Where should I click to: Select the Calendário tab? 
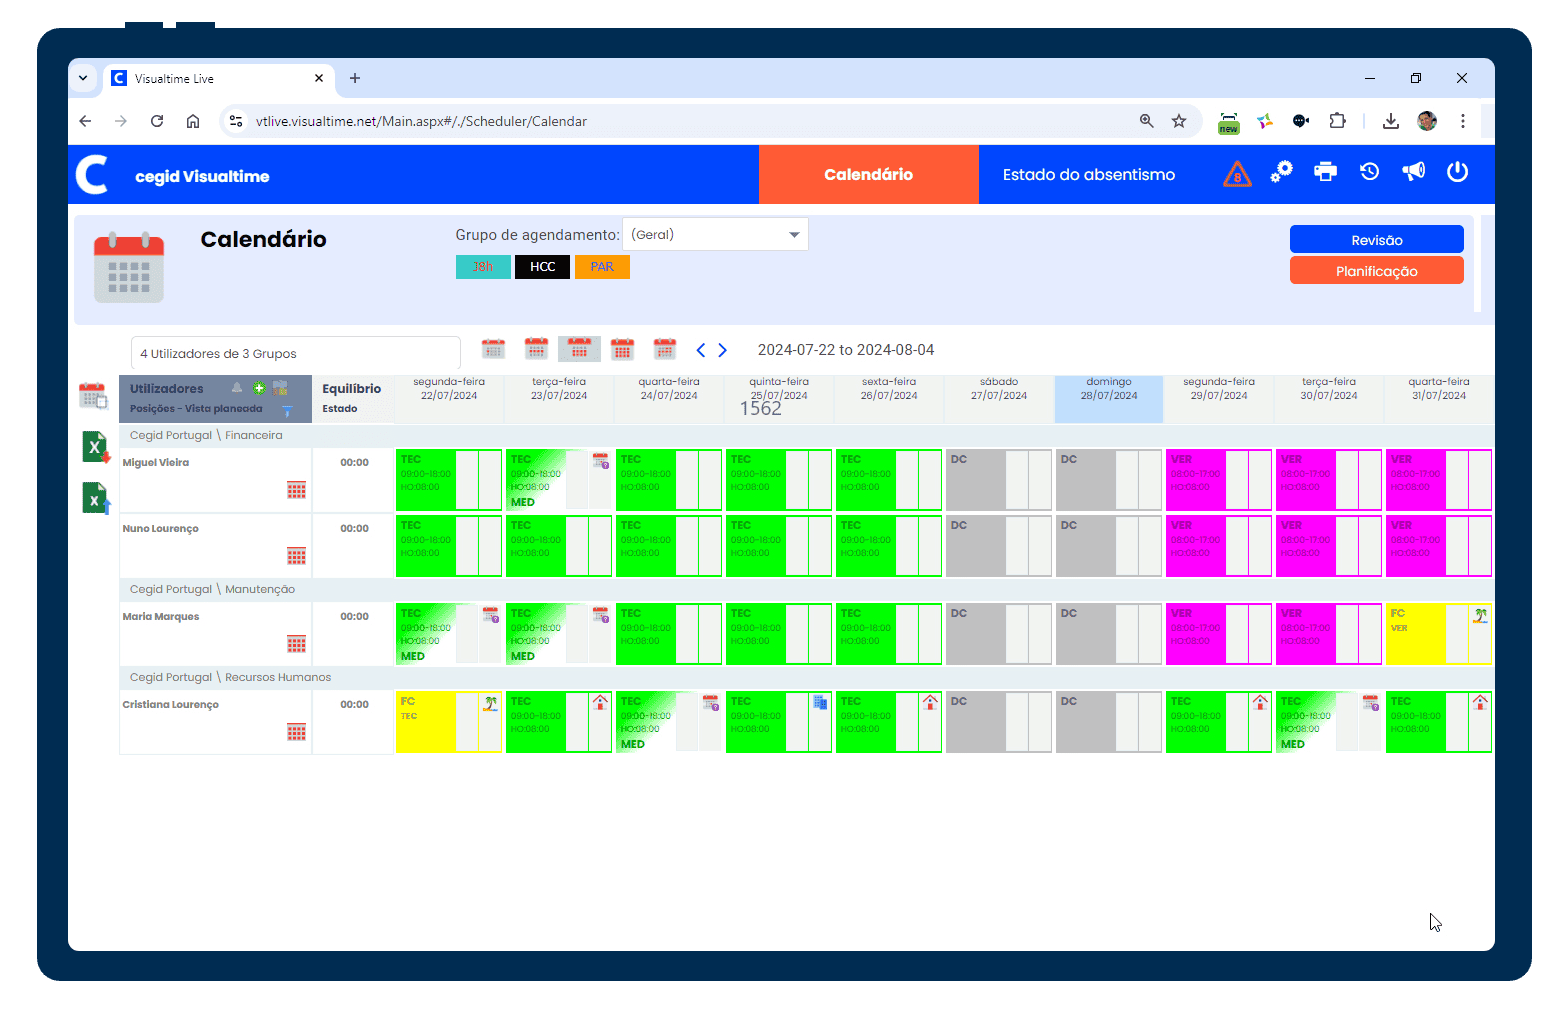(868, 174)
